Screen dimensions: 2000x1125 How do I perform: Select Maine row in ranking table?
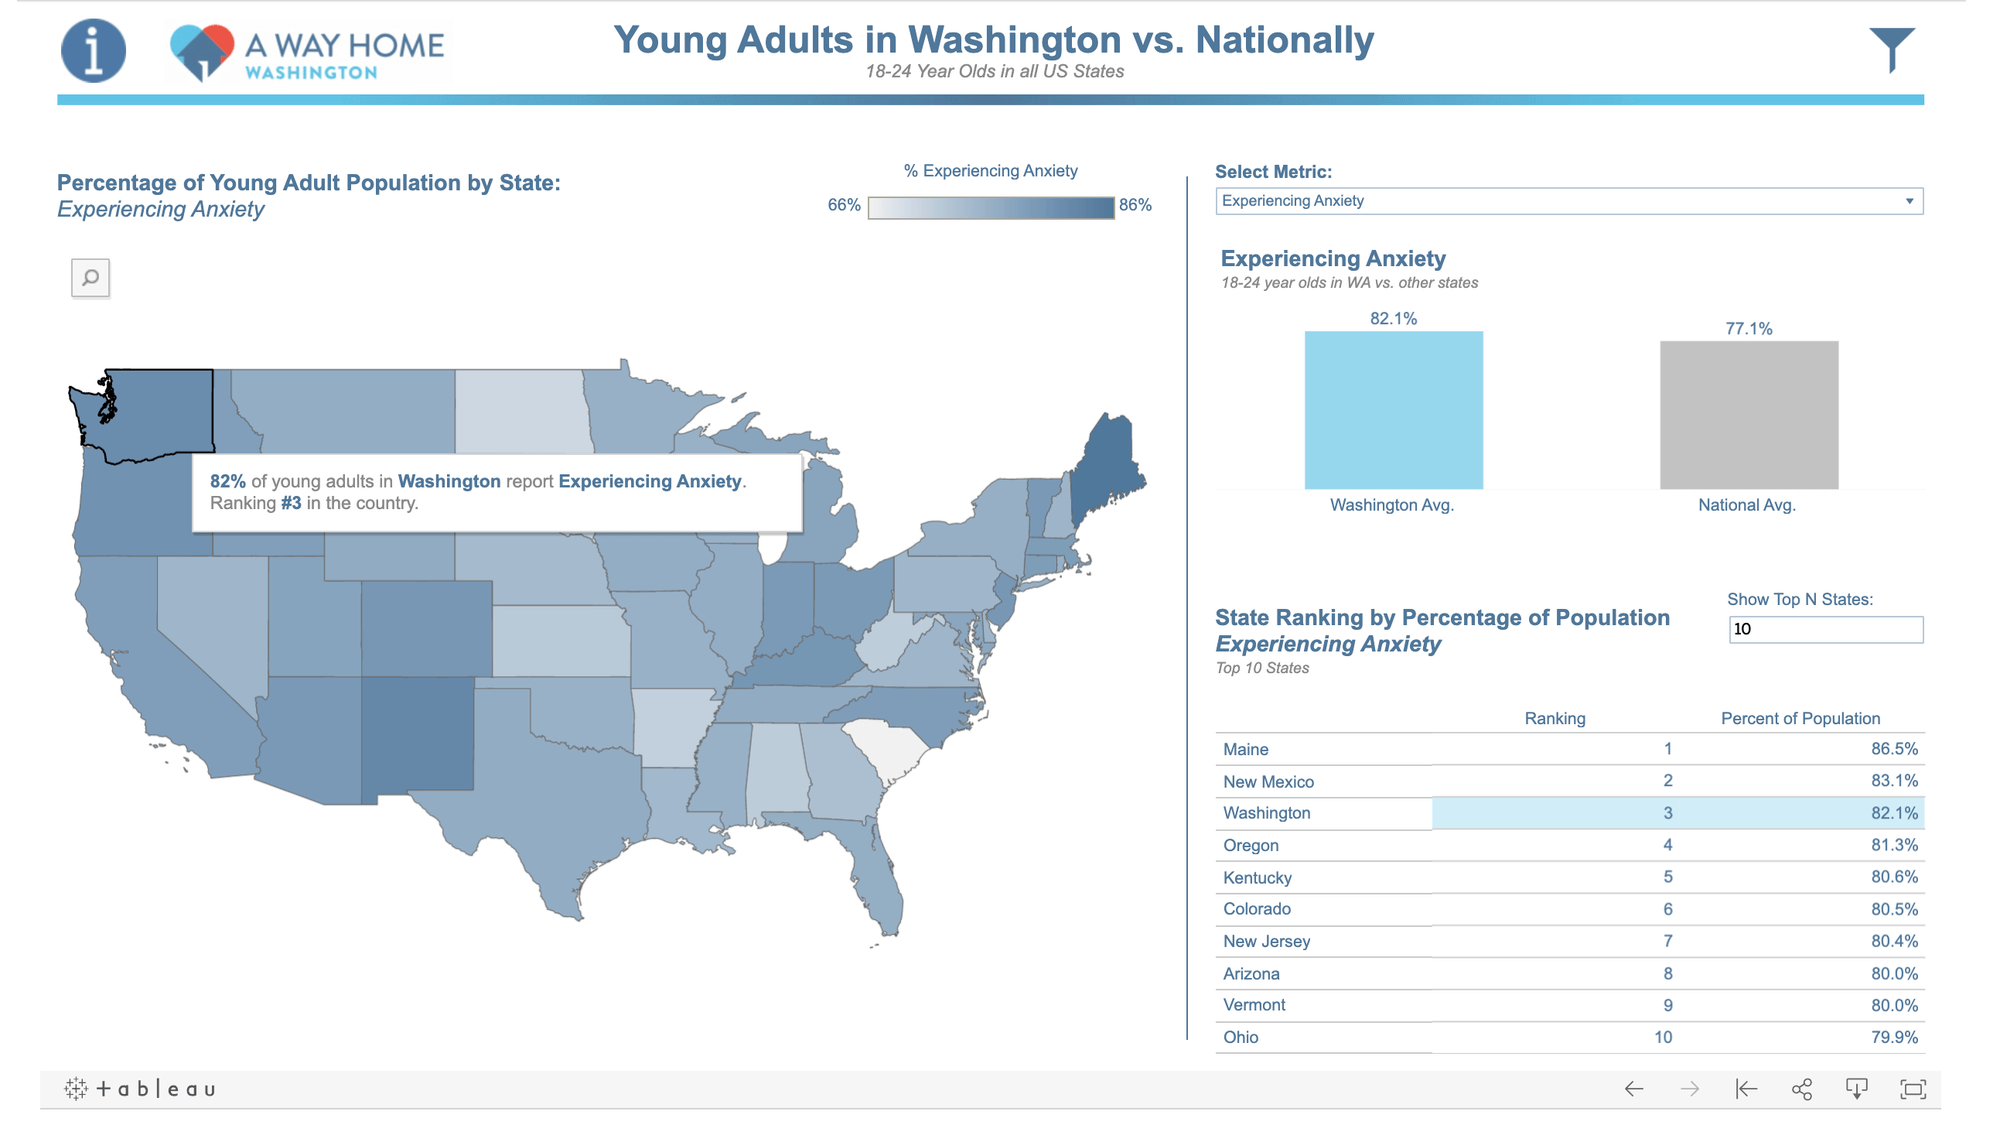[x=1570, y=749]
